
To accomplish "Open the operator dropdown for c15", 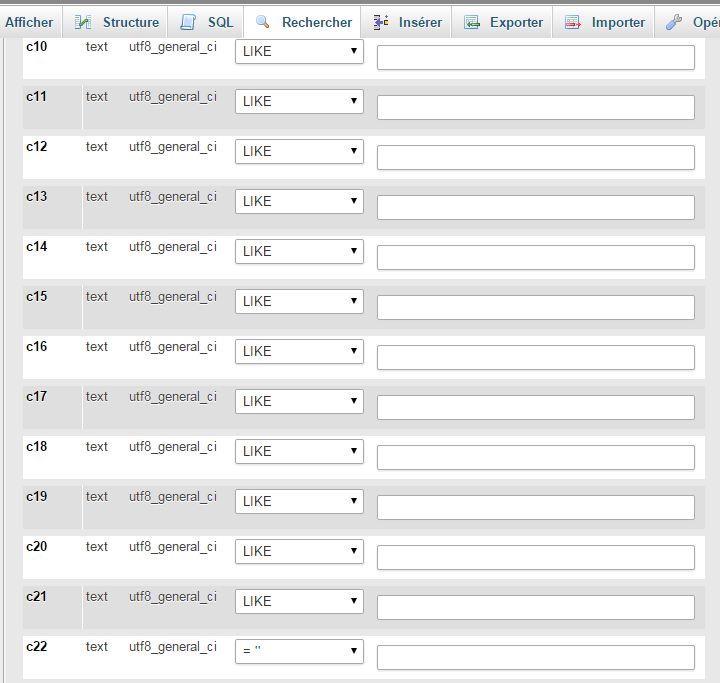I will coord(299,301).
